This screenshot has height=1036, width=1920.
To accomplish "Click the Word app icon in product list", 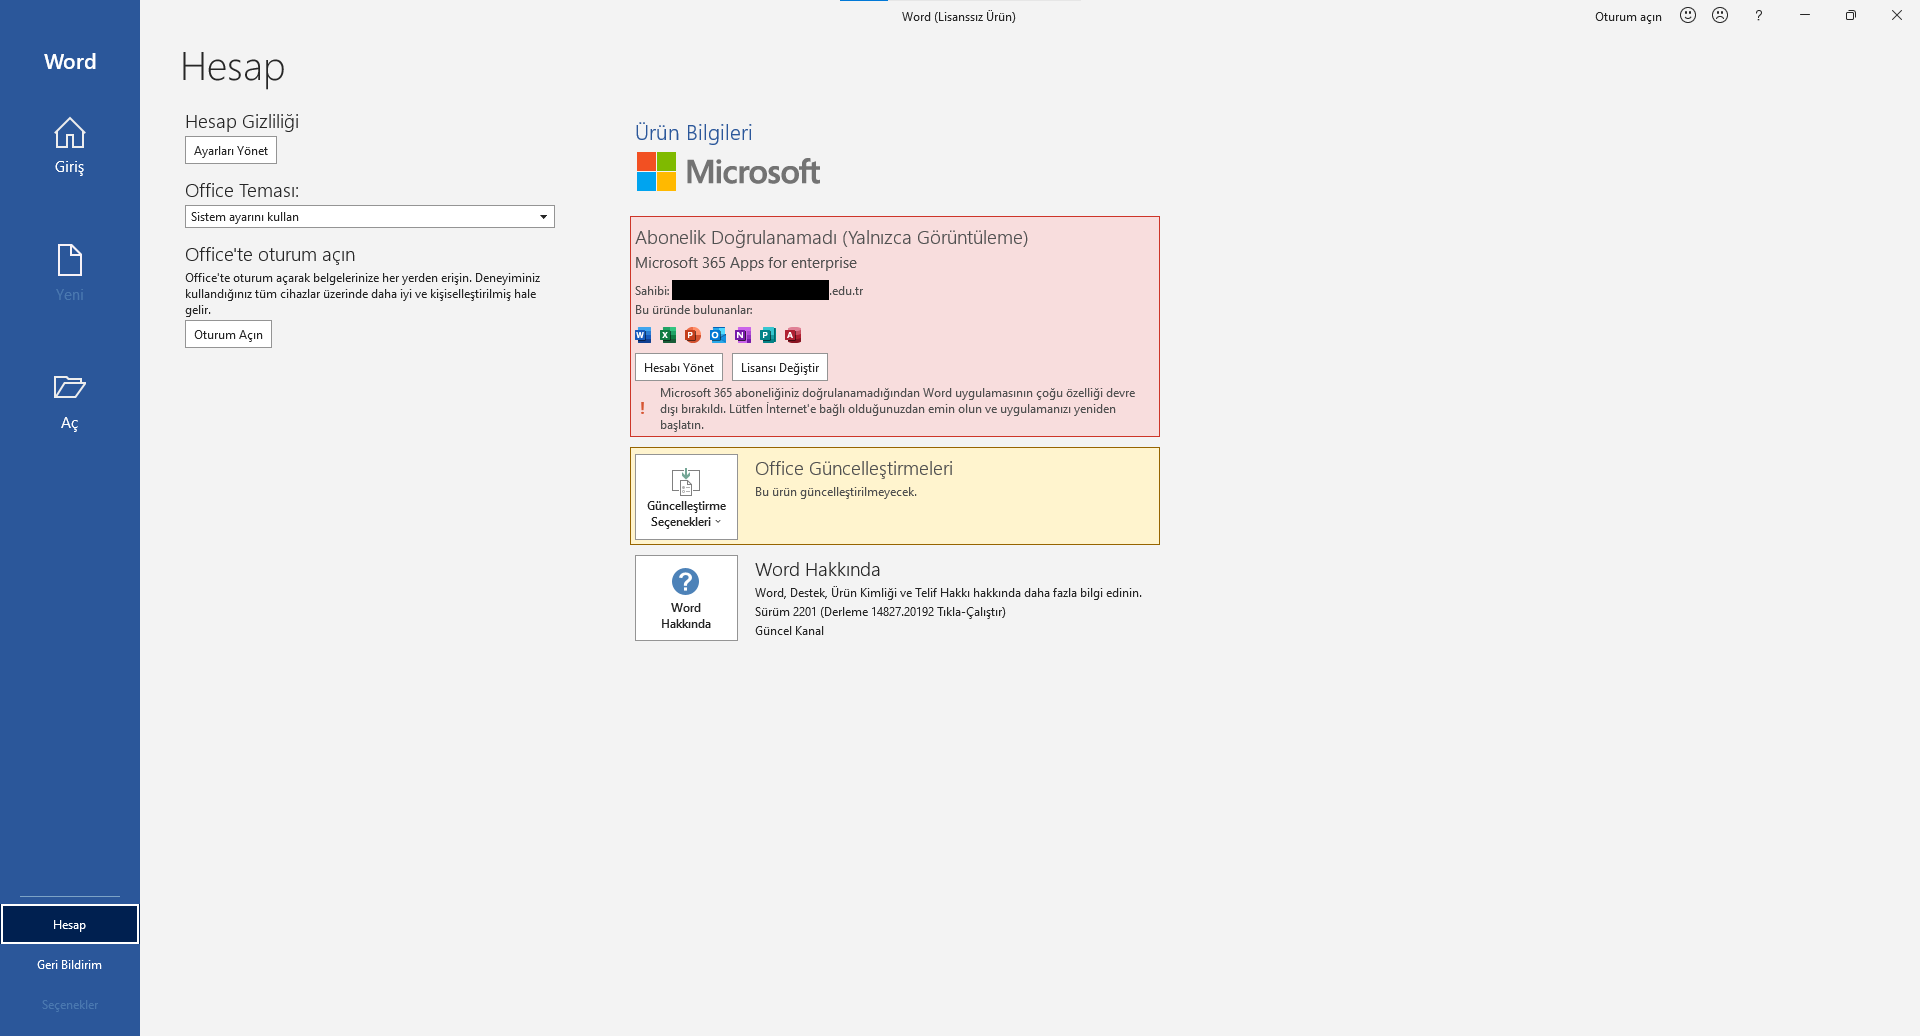I will click(643, 335).
